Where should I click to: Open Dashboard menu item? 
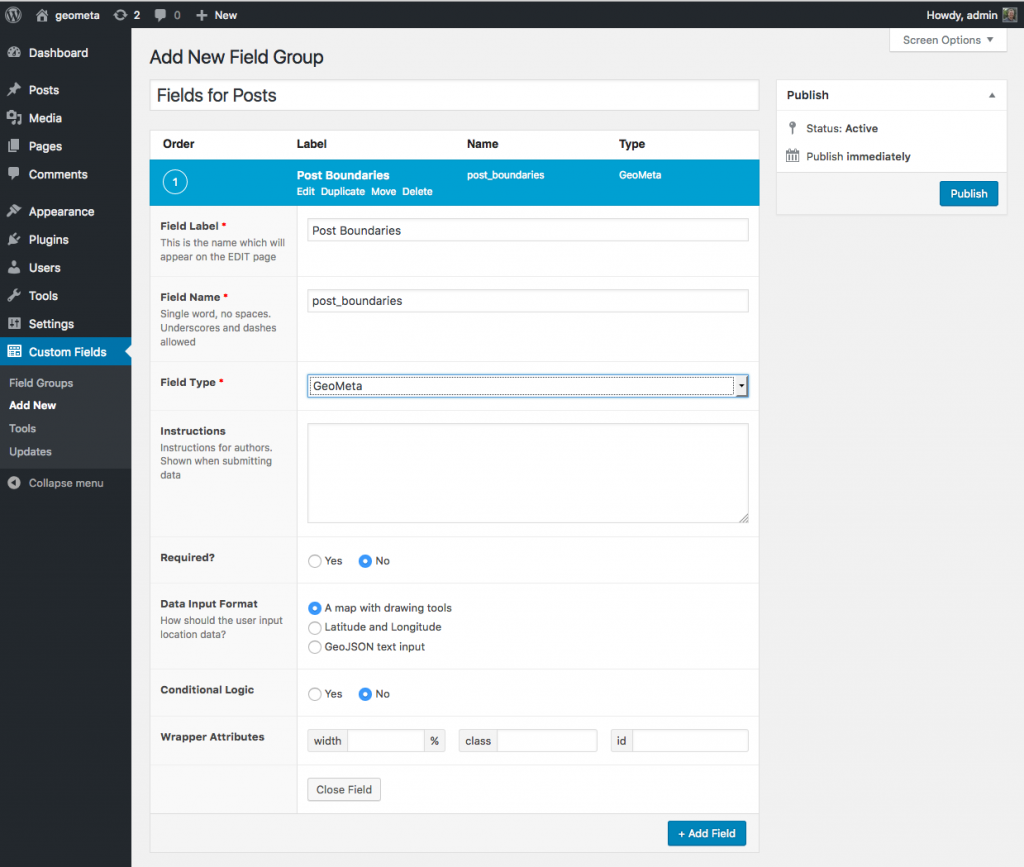65,53
